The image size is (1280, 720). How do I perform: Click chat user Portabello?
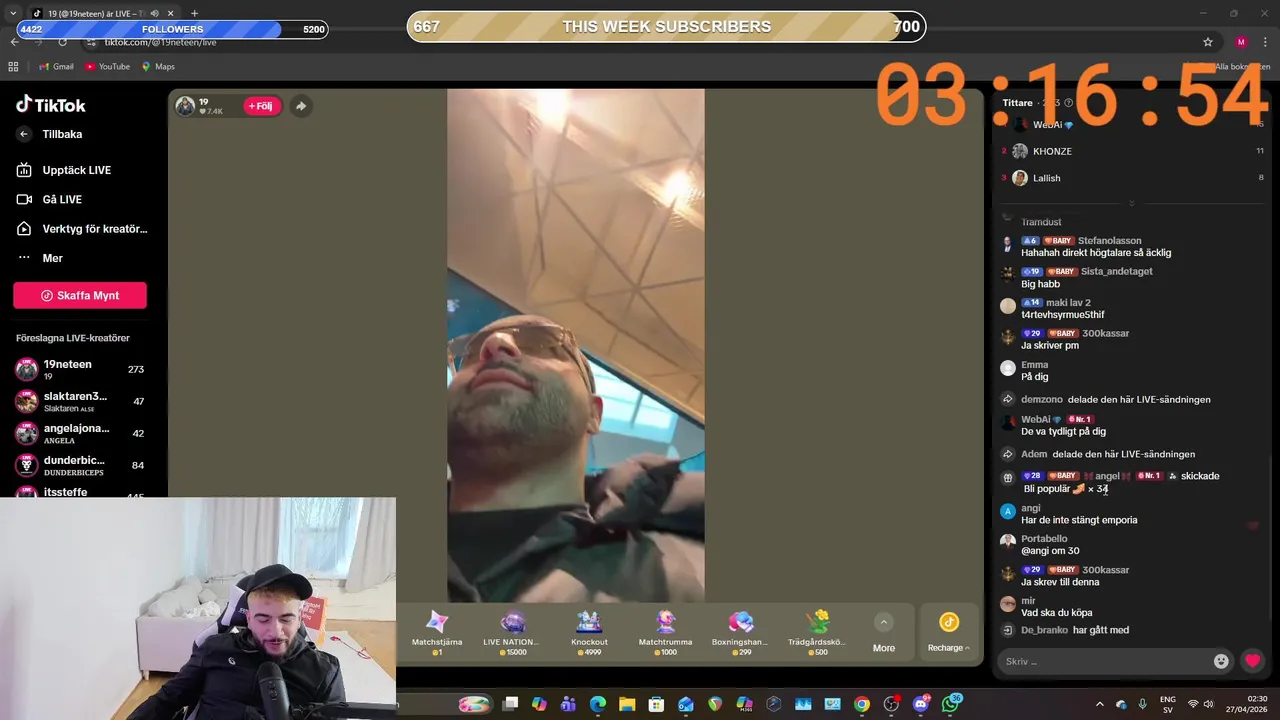pos(1044,539)
